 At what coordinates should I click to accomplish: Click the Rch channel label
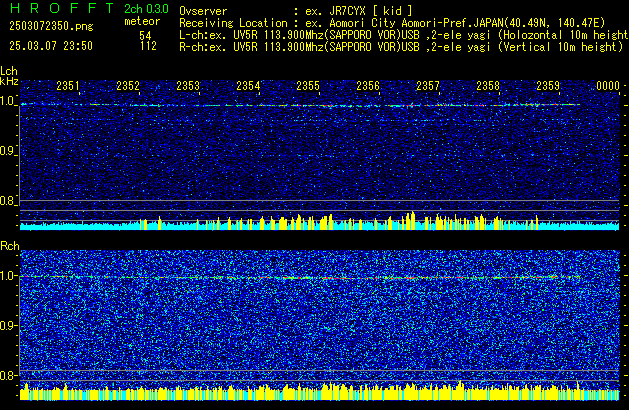pos(10,246)
